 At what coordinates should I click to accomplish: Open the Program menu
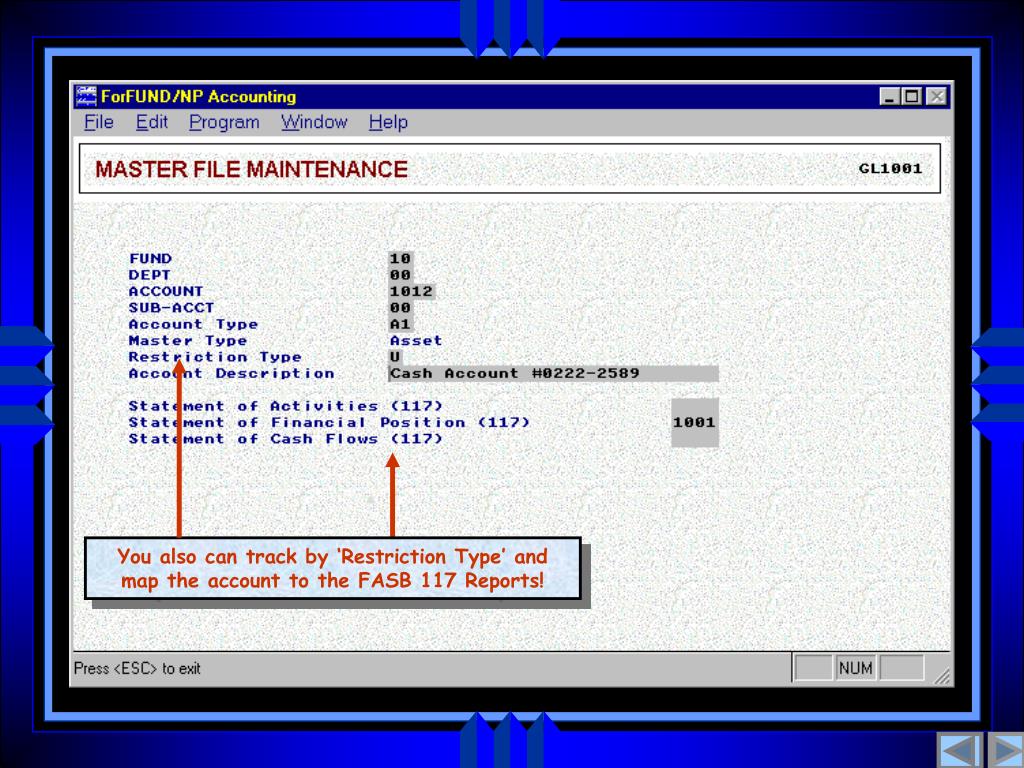(224, 123)
